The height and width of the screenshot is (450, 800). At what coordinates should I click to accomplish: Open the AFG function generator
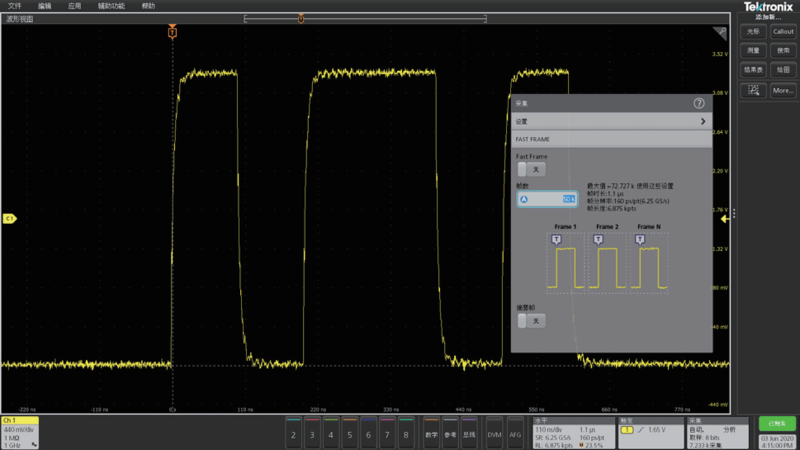pos(515,435)
